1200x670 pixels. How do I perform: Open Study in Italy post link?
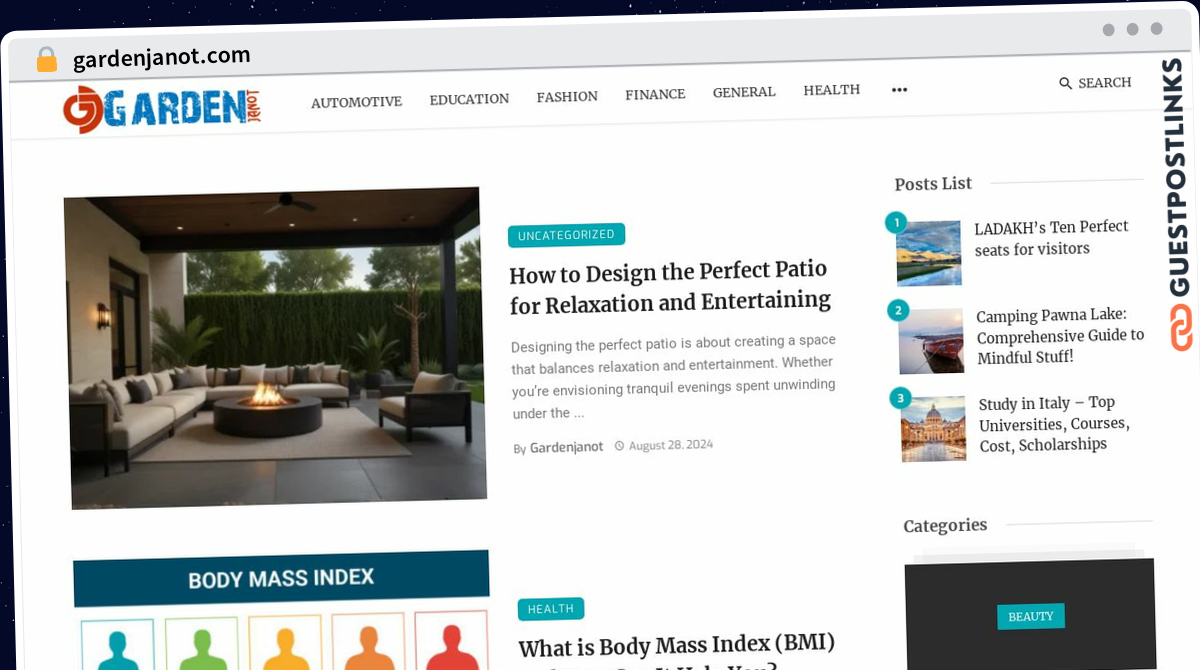(x=1055, y=424)
